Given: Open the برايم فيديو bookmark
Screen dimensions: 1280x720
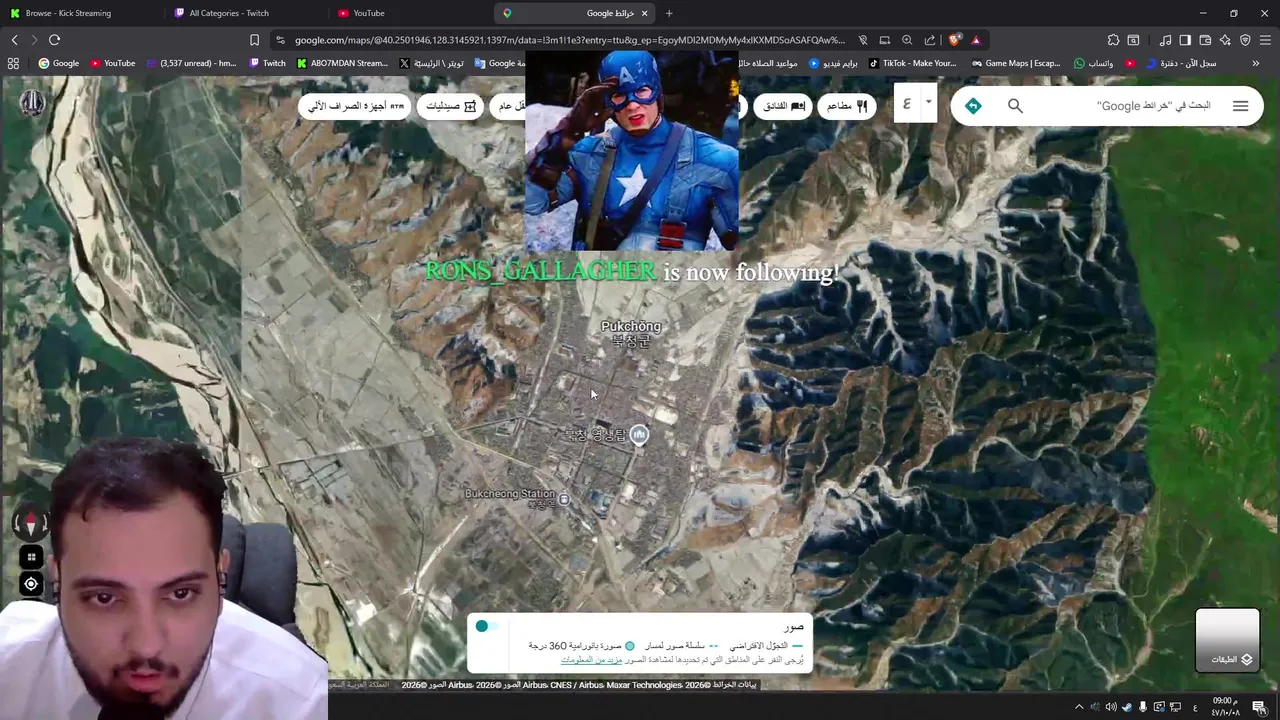Looking at the screenshot, I should 834,63.
